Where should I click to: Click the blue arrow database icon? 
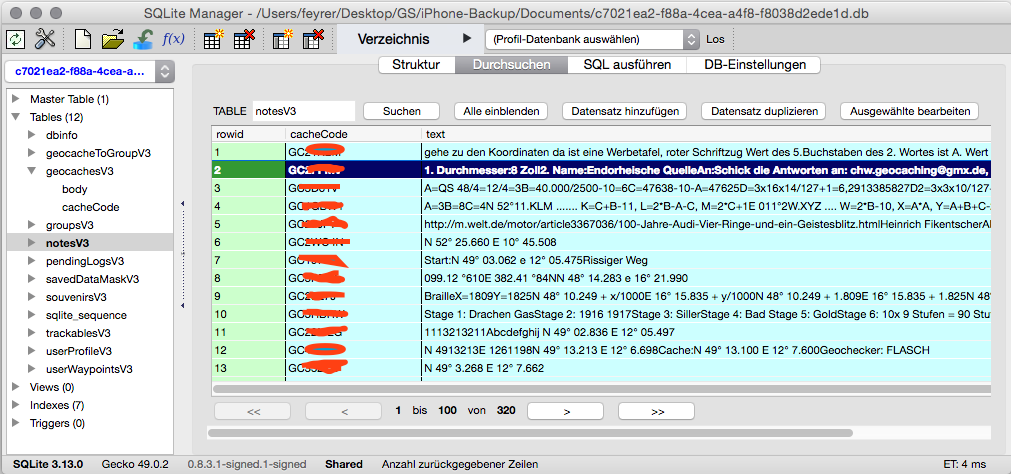(142, 39)
